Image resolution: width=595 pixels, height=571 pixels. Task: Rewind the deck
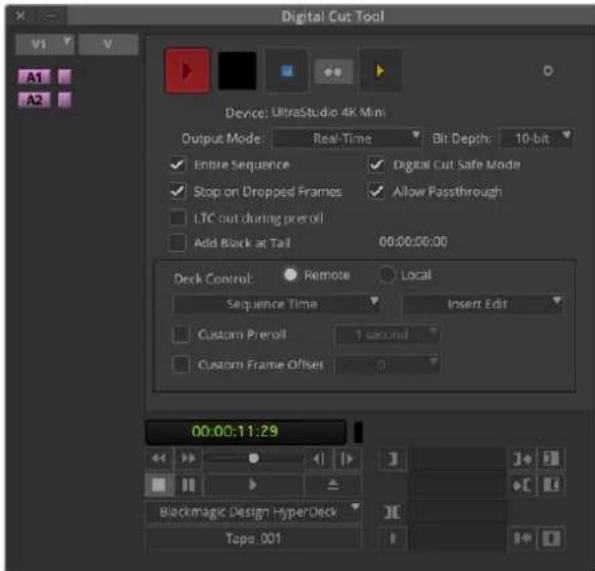(159, 459)
